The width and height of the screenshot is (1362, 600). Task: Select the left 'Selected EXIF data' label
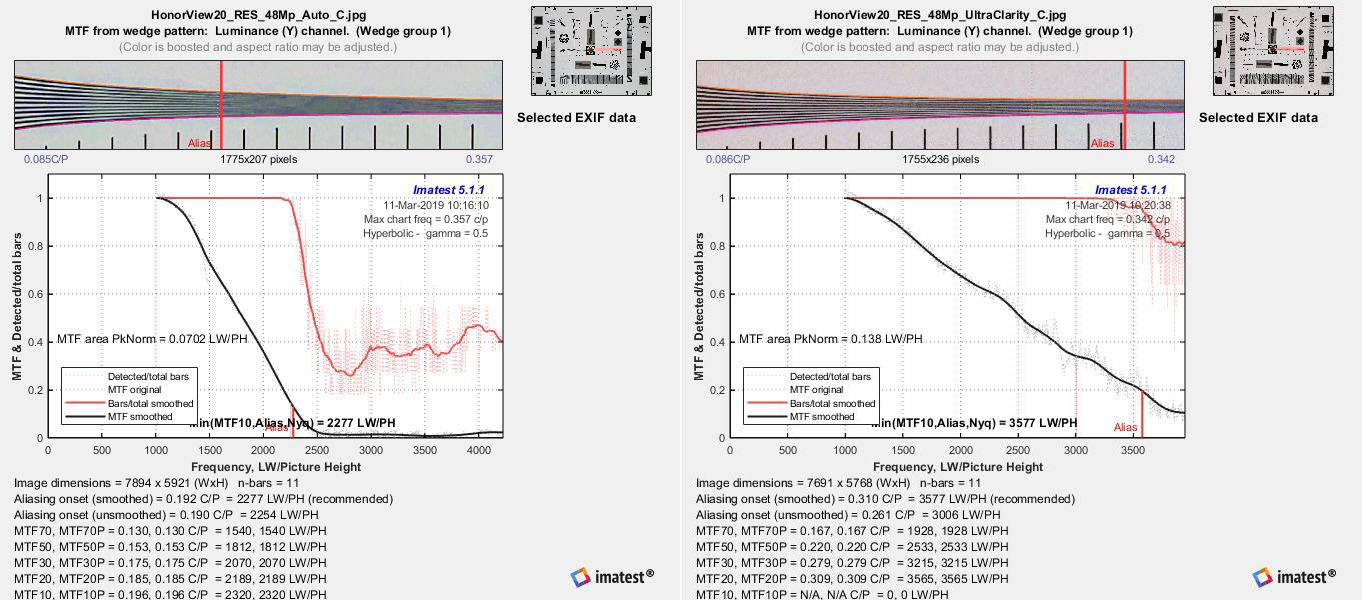(x=576, y=118)
